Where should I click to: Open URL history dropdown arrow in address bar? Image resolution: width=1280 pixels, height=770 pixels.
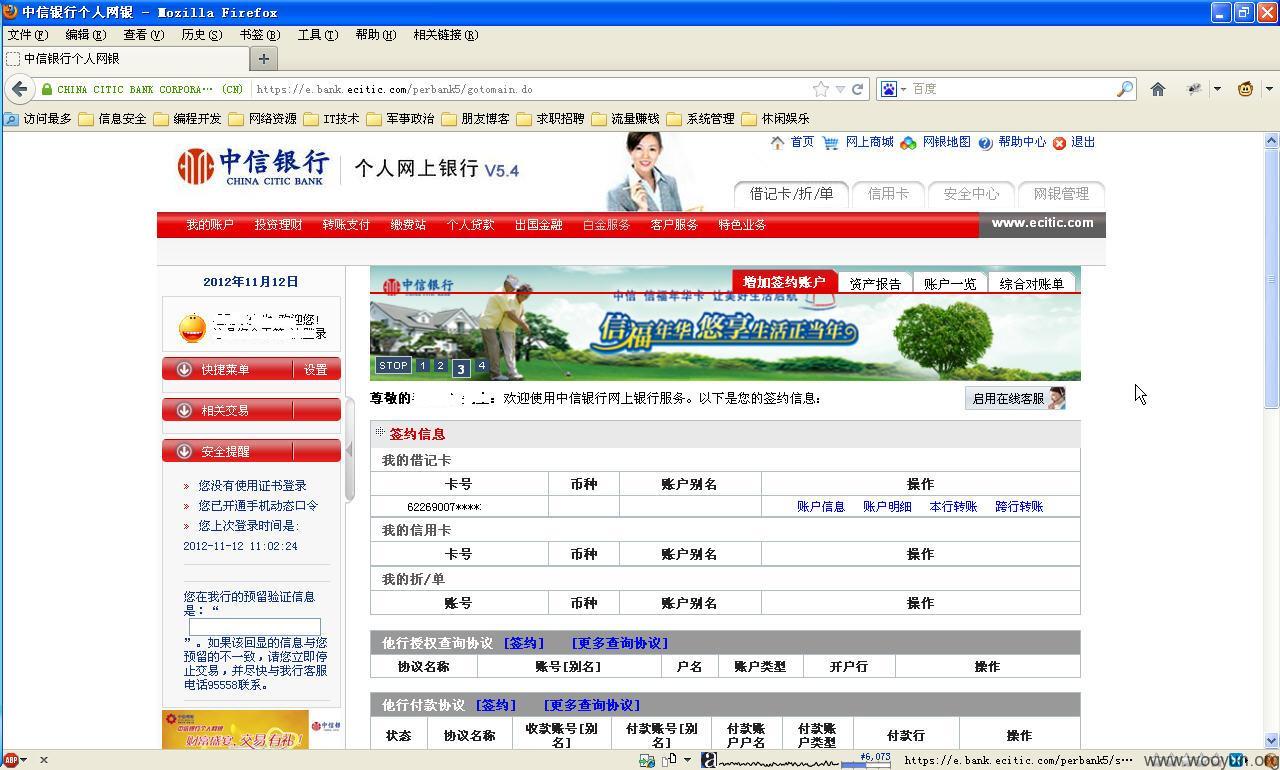pos(840,89)
